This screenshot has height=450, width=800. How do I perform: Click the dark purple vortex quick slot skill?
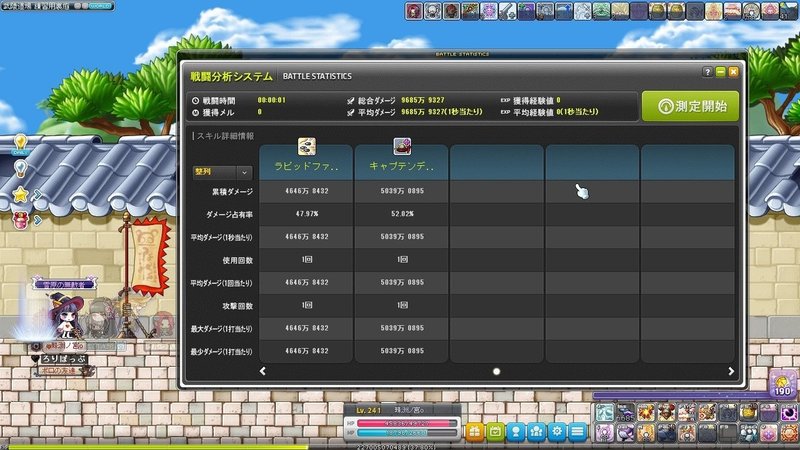790,412
